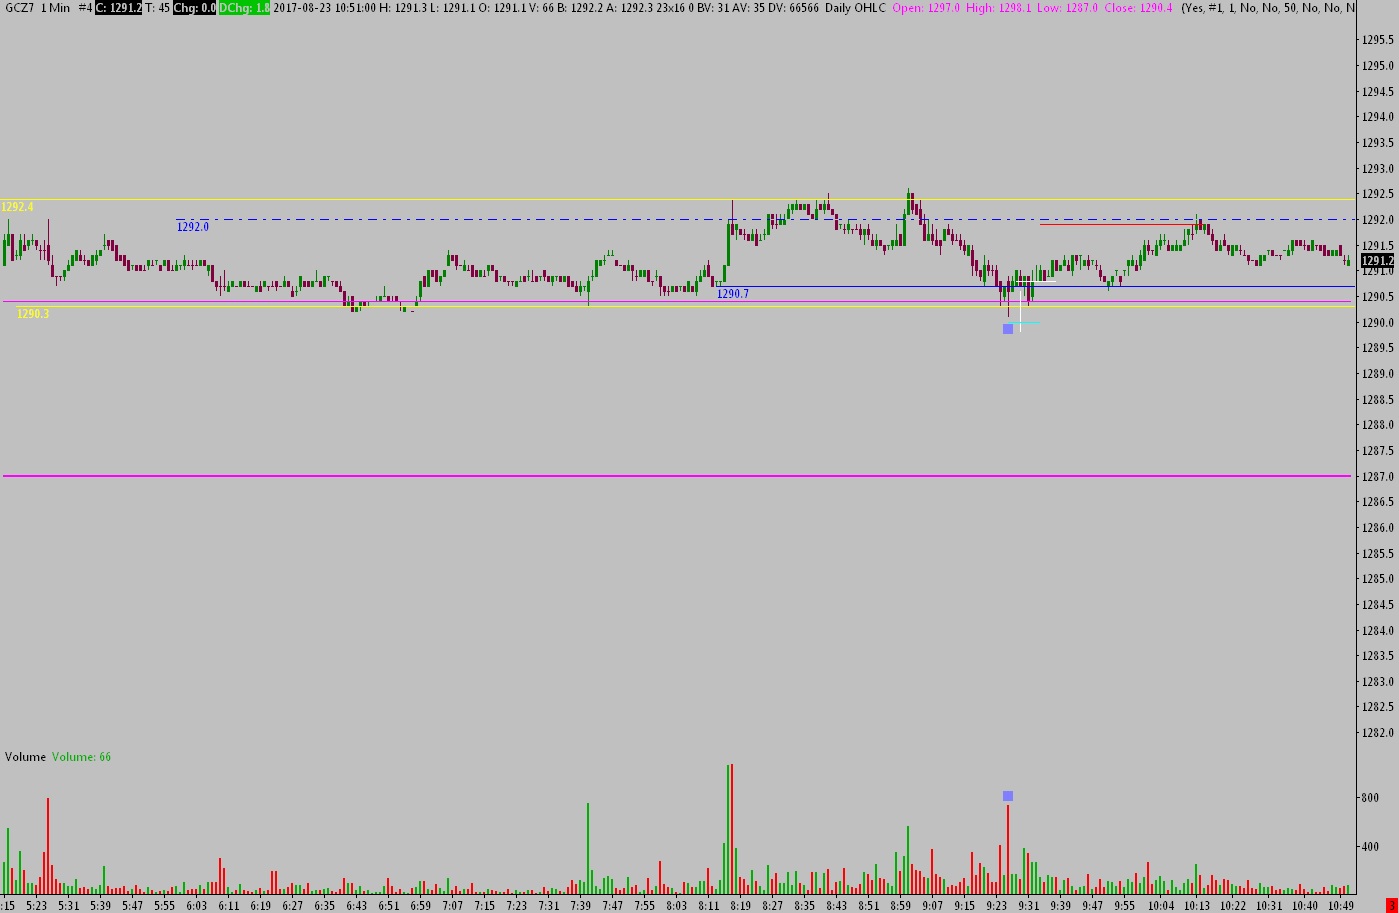Click 1293.0 on the price axis
This screenshot has width=1399, height=913.
coord(1378,169)
